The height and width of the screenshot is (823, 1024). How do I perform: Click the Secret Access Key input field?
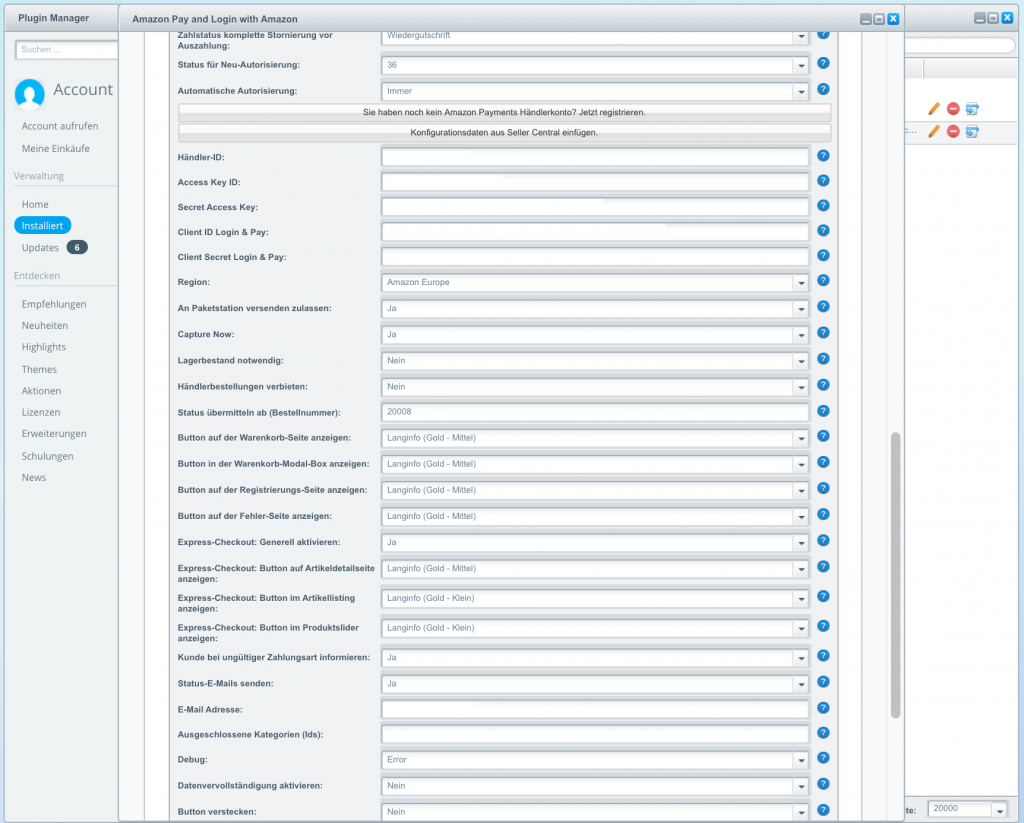point(595,207)
